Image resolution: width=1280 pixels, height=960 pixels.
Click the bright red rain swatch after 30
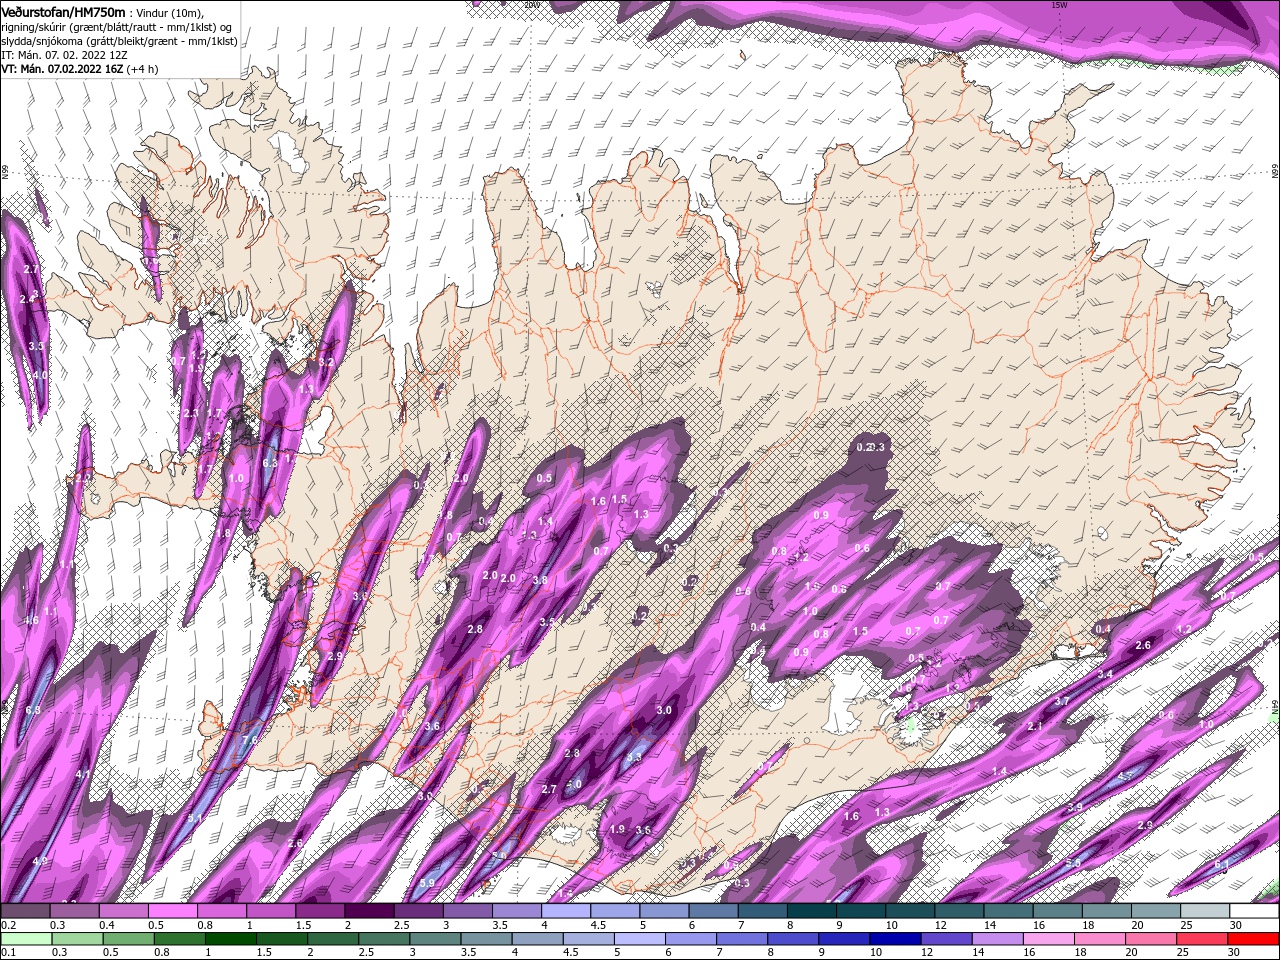1255,938
